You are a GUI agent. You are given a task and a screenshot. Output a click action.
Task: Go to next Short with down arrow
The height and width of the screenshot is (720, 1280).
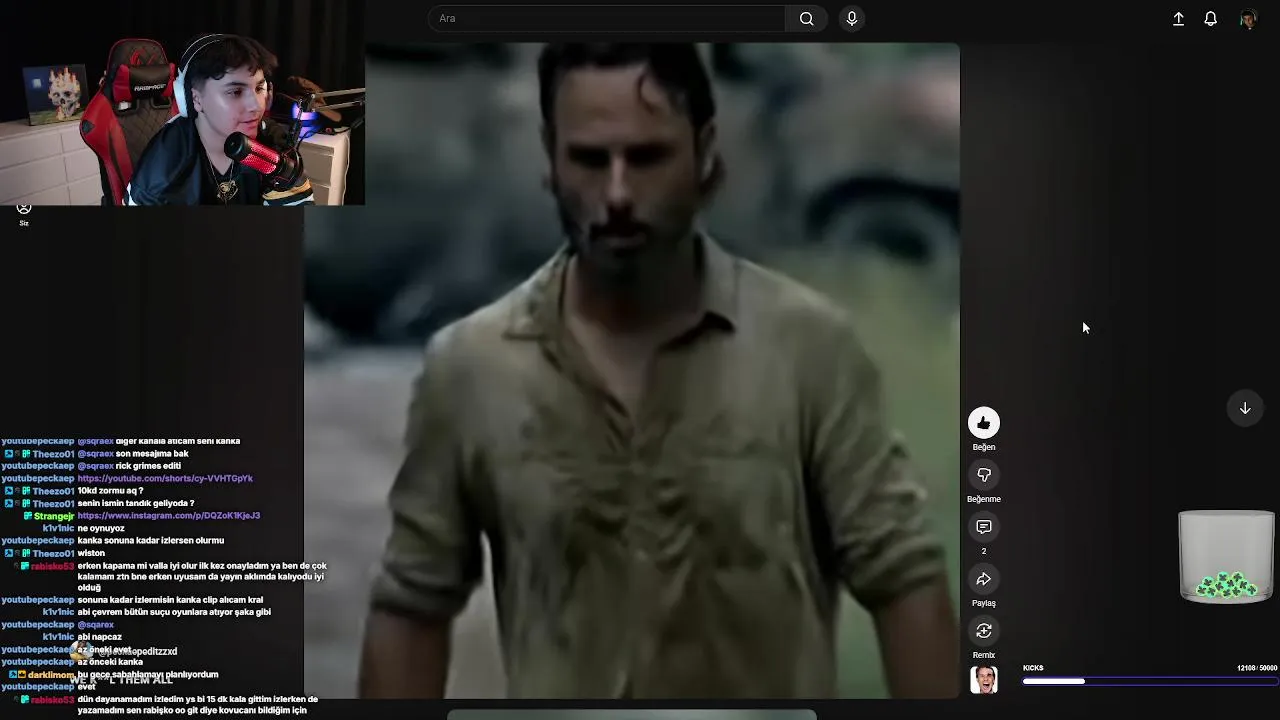coord(1245,408)
